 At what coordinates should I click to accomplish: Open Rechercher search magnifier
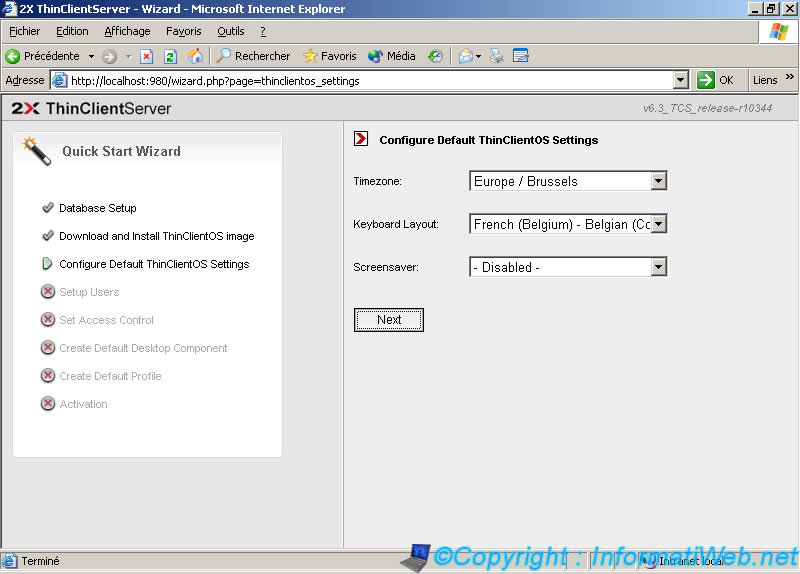click(x=223, y=56)
